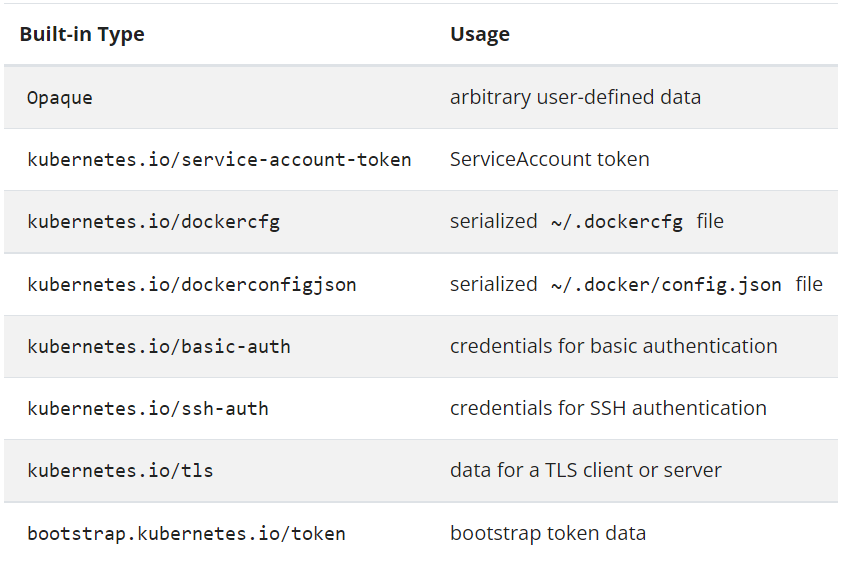Click the Usage column header
Viewport: 846px width, 569px height.
tap(480, 34)
